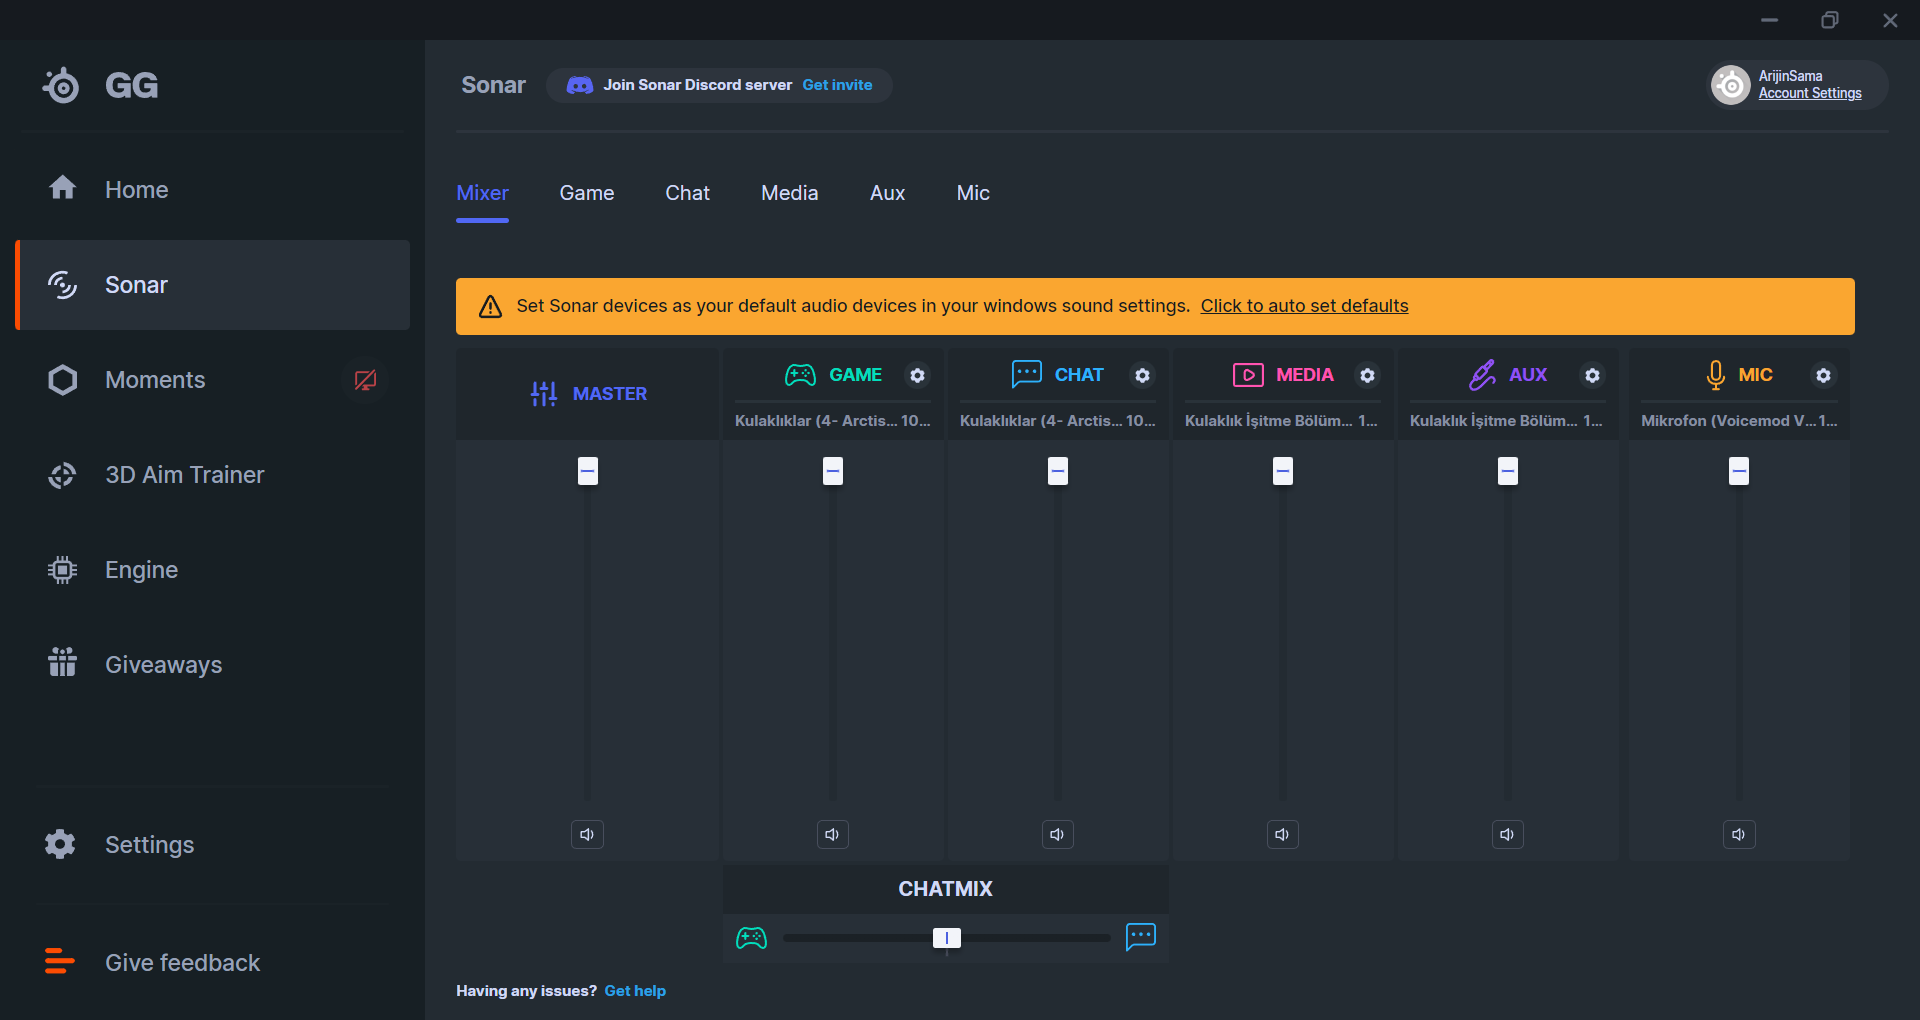The height and width of the screenshot is (1020, 1920).
Task: Open the Mic input device dropdown
Action: (x=1739, y=421)
